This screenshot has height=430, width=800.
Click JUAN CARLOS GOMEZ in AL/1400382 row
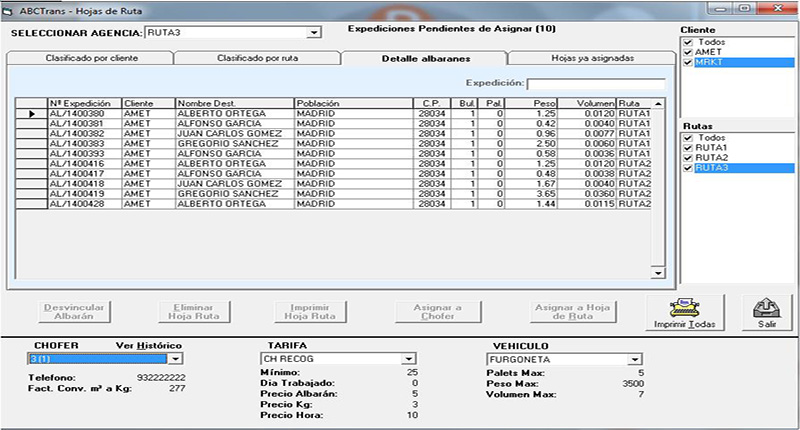230,134
